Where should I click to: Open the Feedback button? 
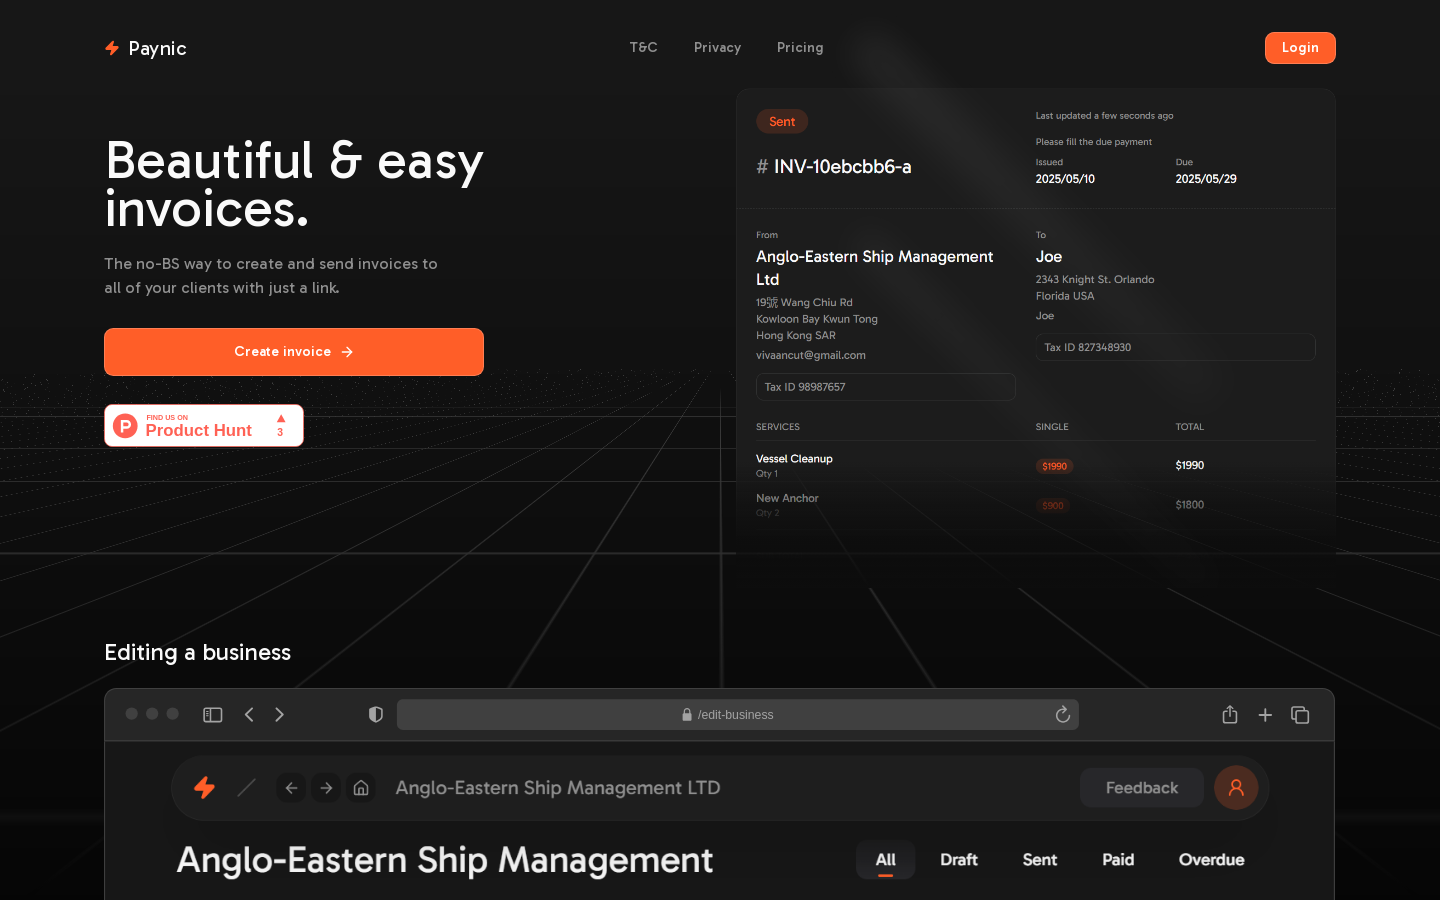(1142, 788)
